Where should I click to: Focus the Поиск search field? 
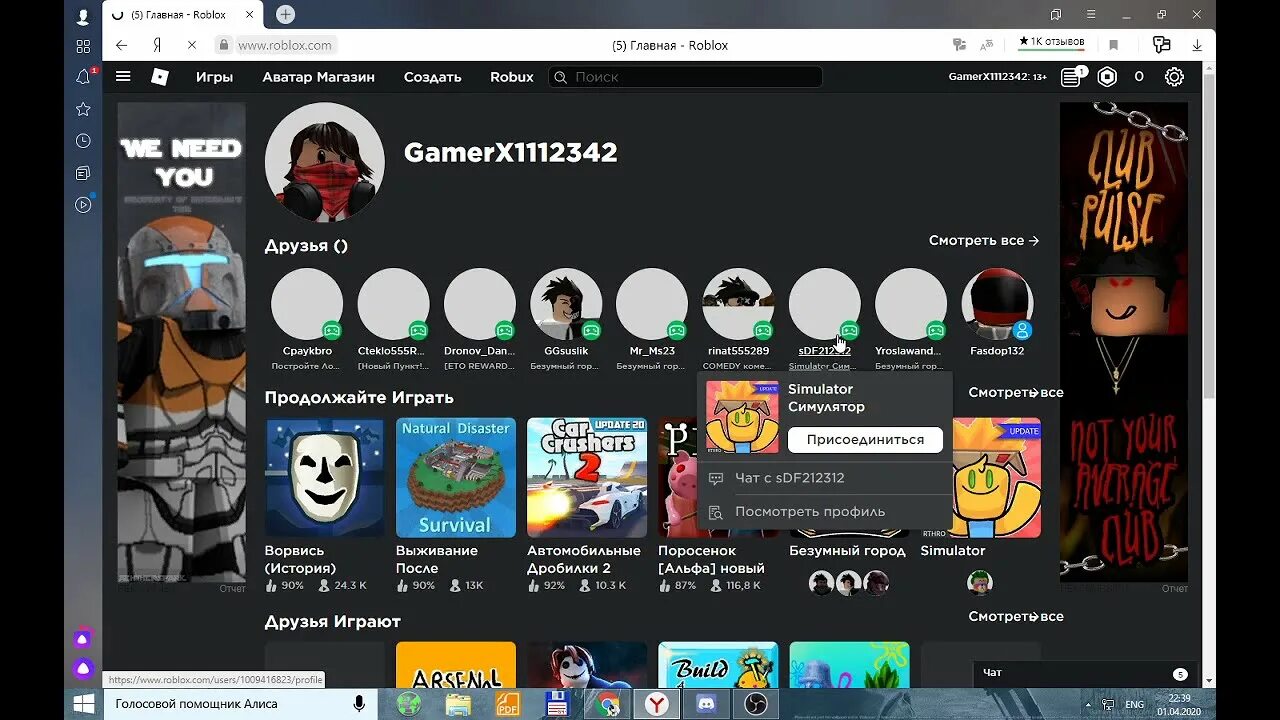pos(685,77)
